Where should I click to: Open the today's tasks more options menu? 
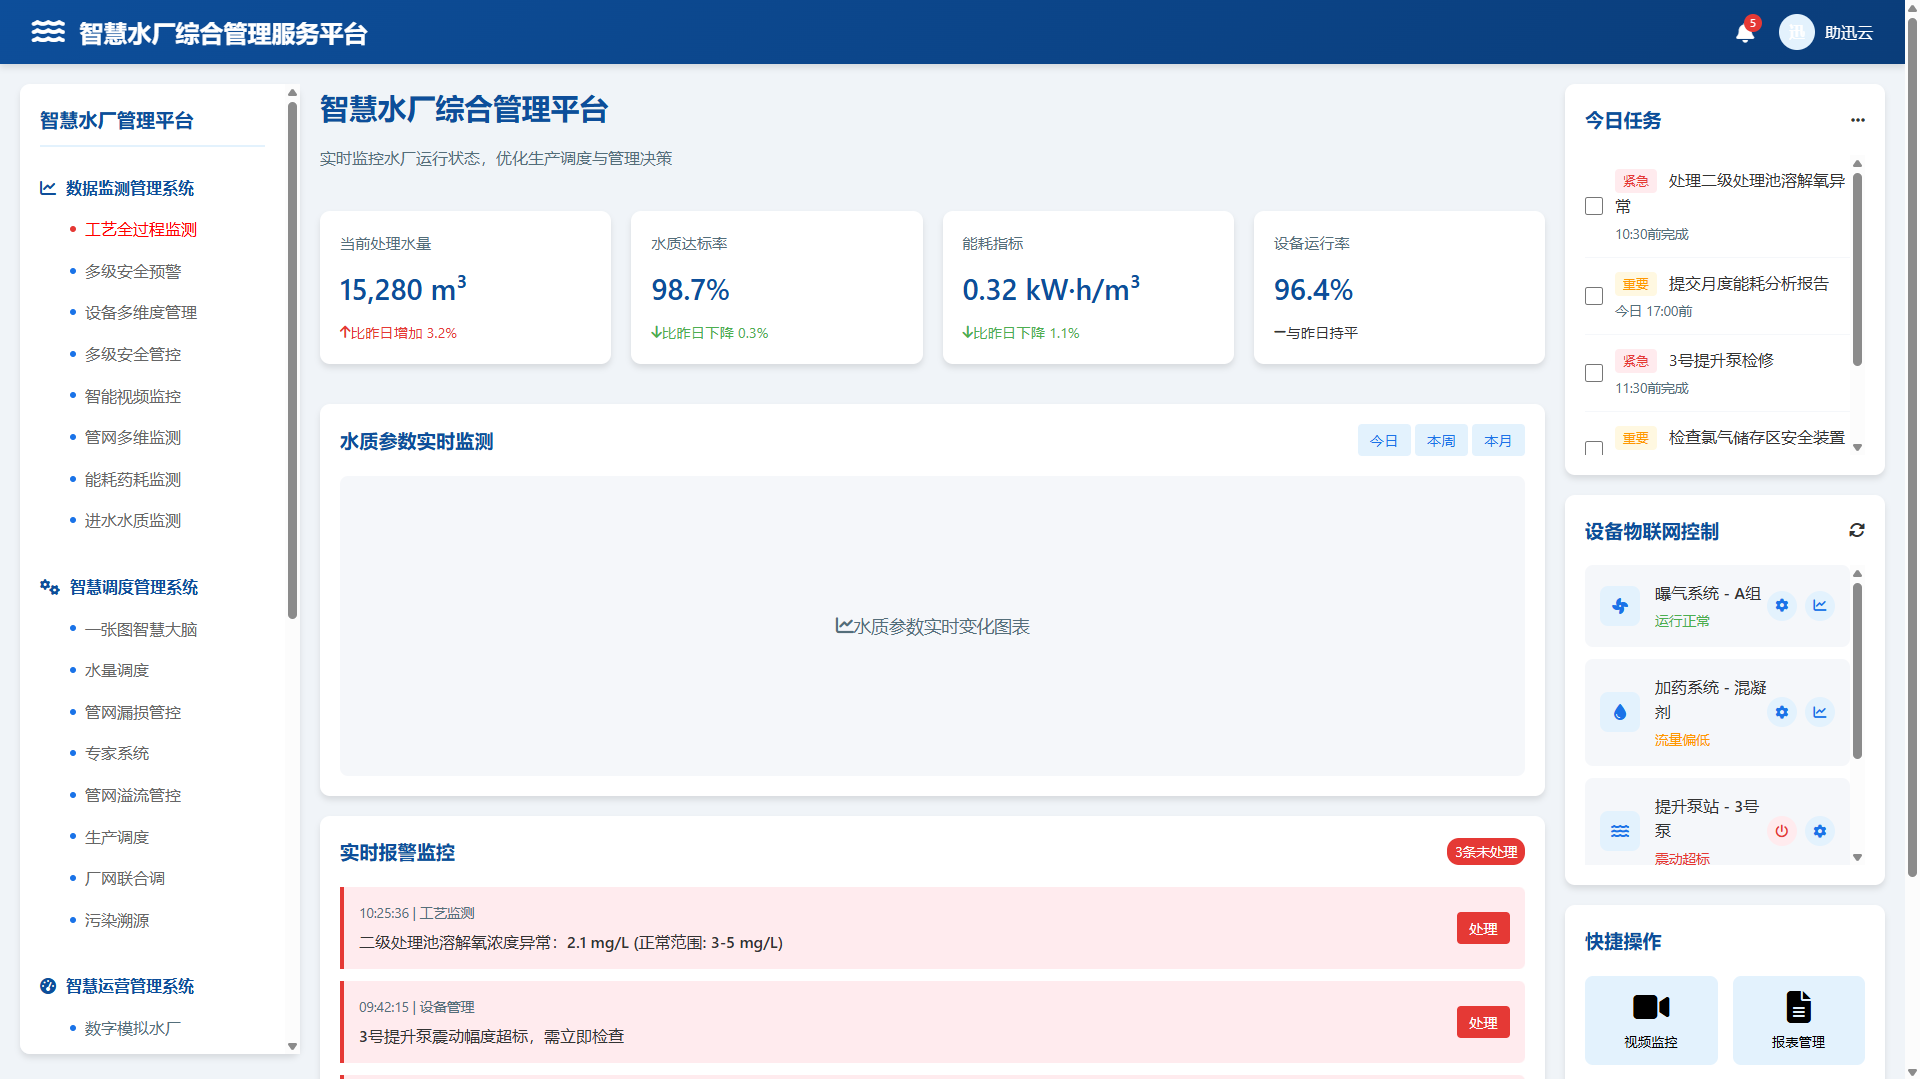tap(1857, 120)
